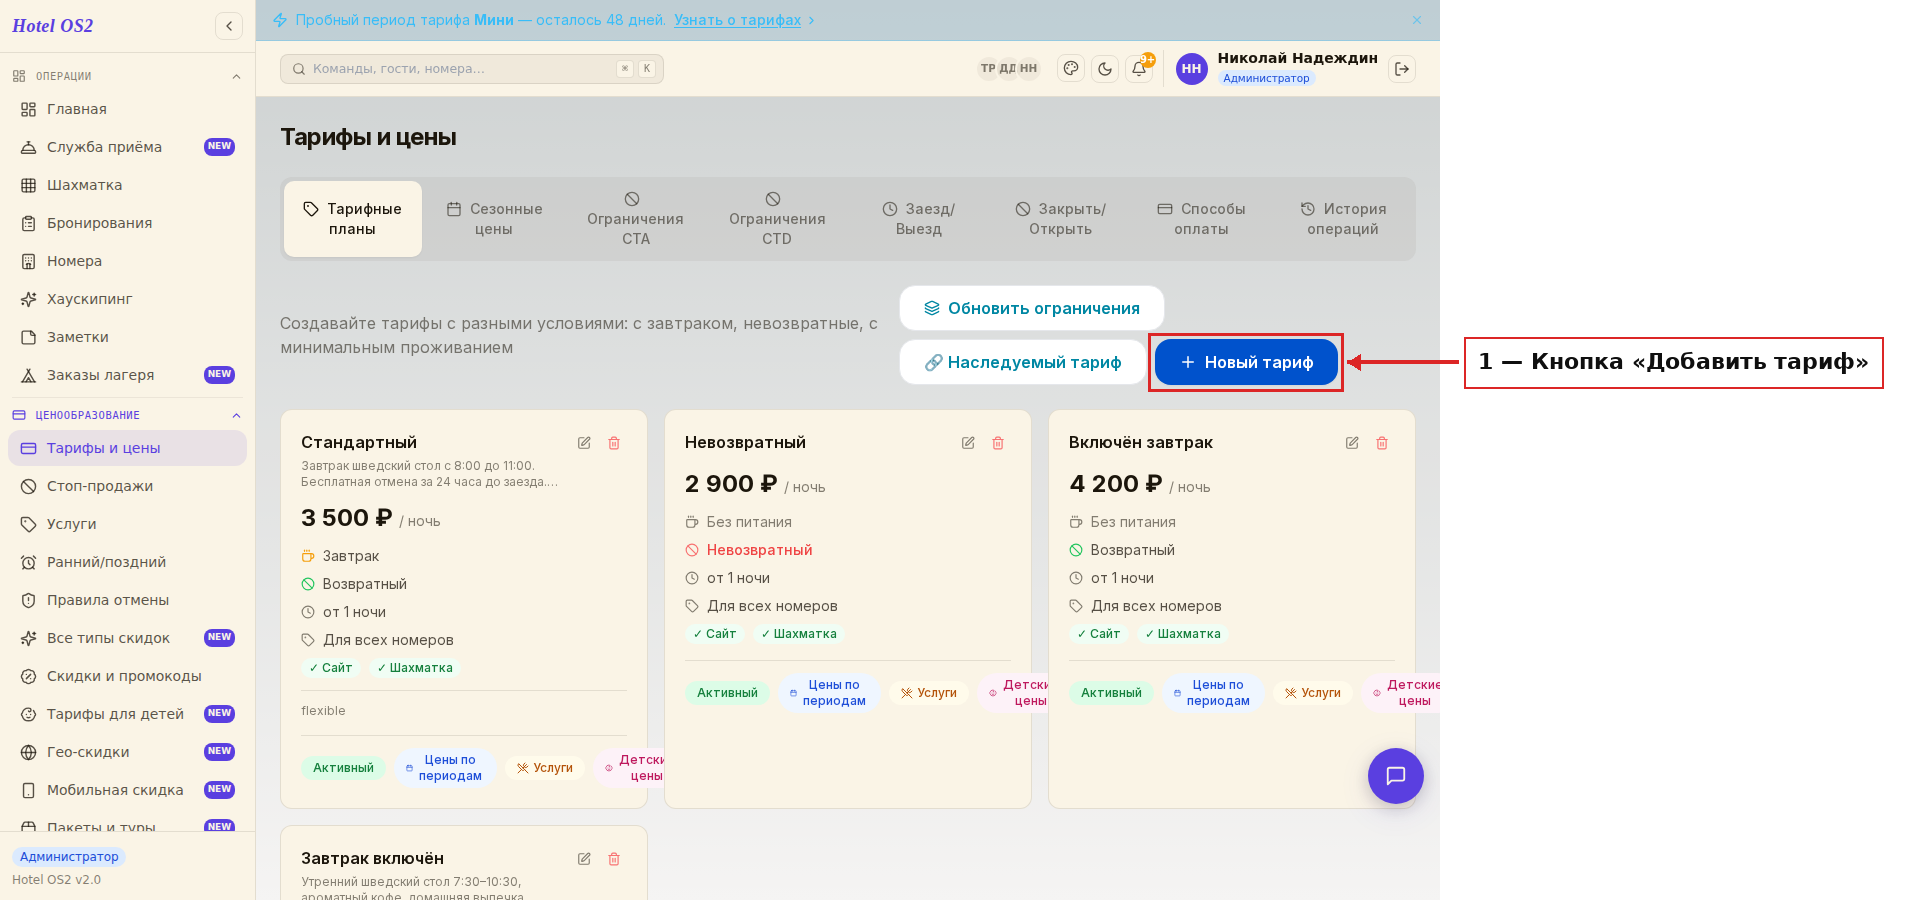Image resolution: width=1907 pixels, height=900 pixels.
Task: Click the ТР team avatar in header
Action: (988, 69)
